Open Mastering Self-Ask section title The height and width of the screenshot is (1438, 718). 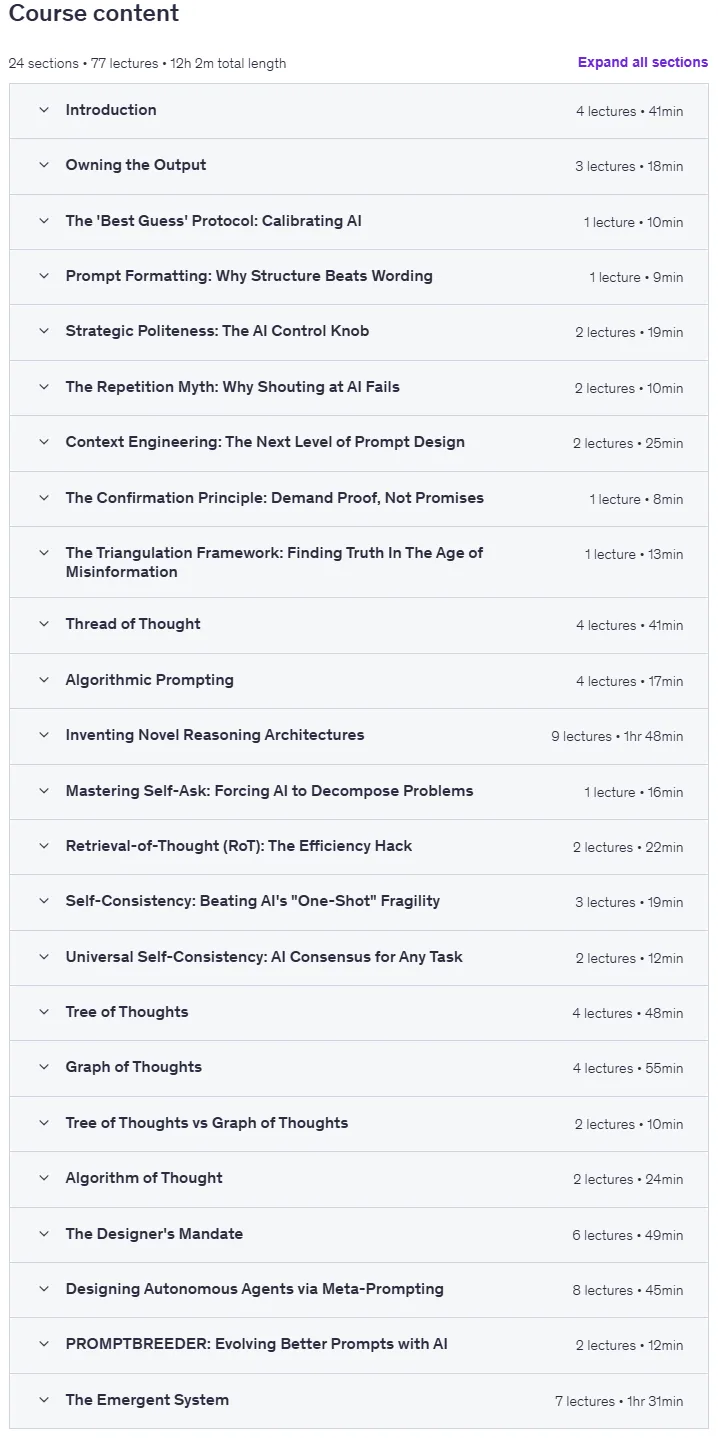(x=270, y=791)
